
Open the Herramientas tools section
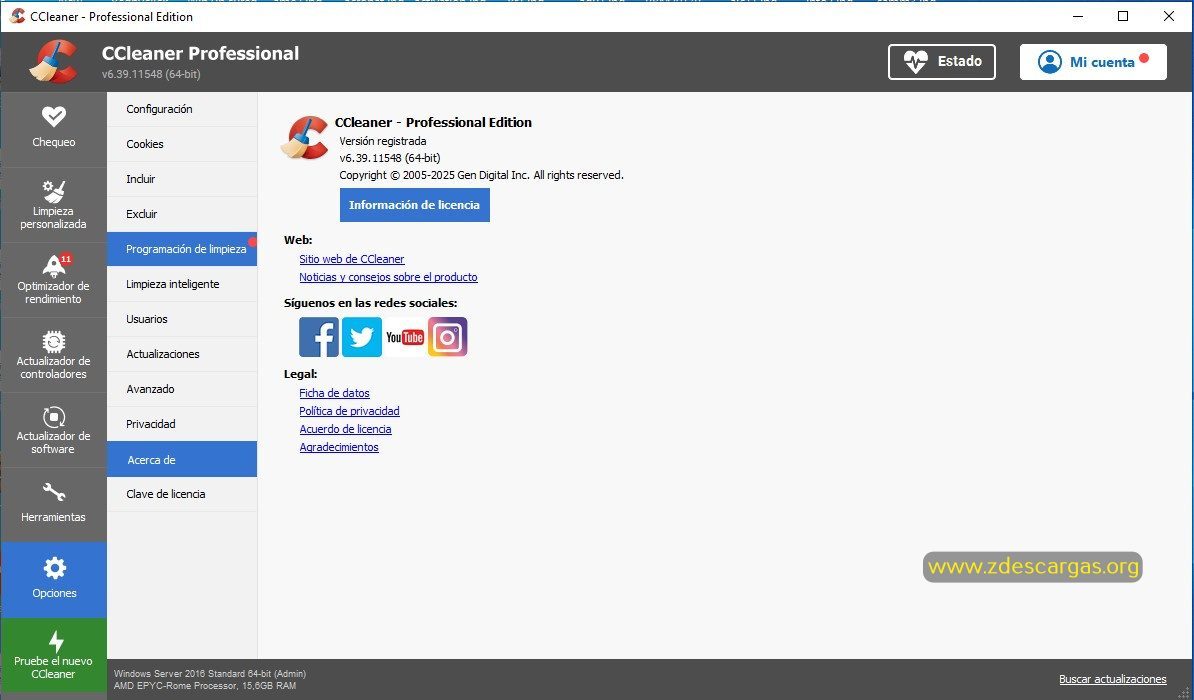53,504
